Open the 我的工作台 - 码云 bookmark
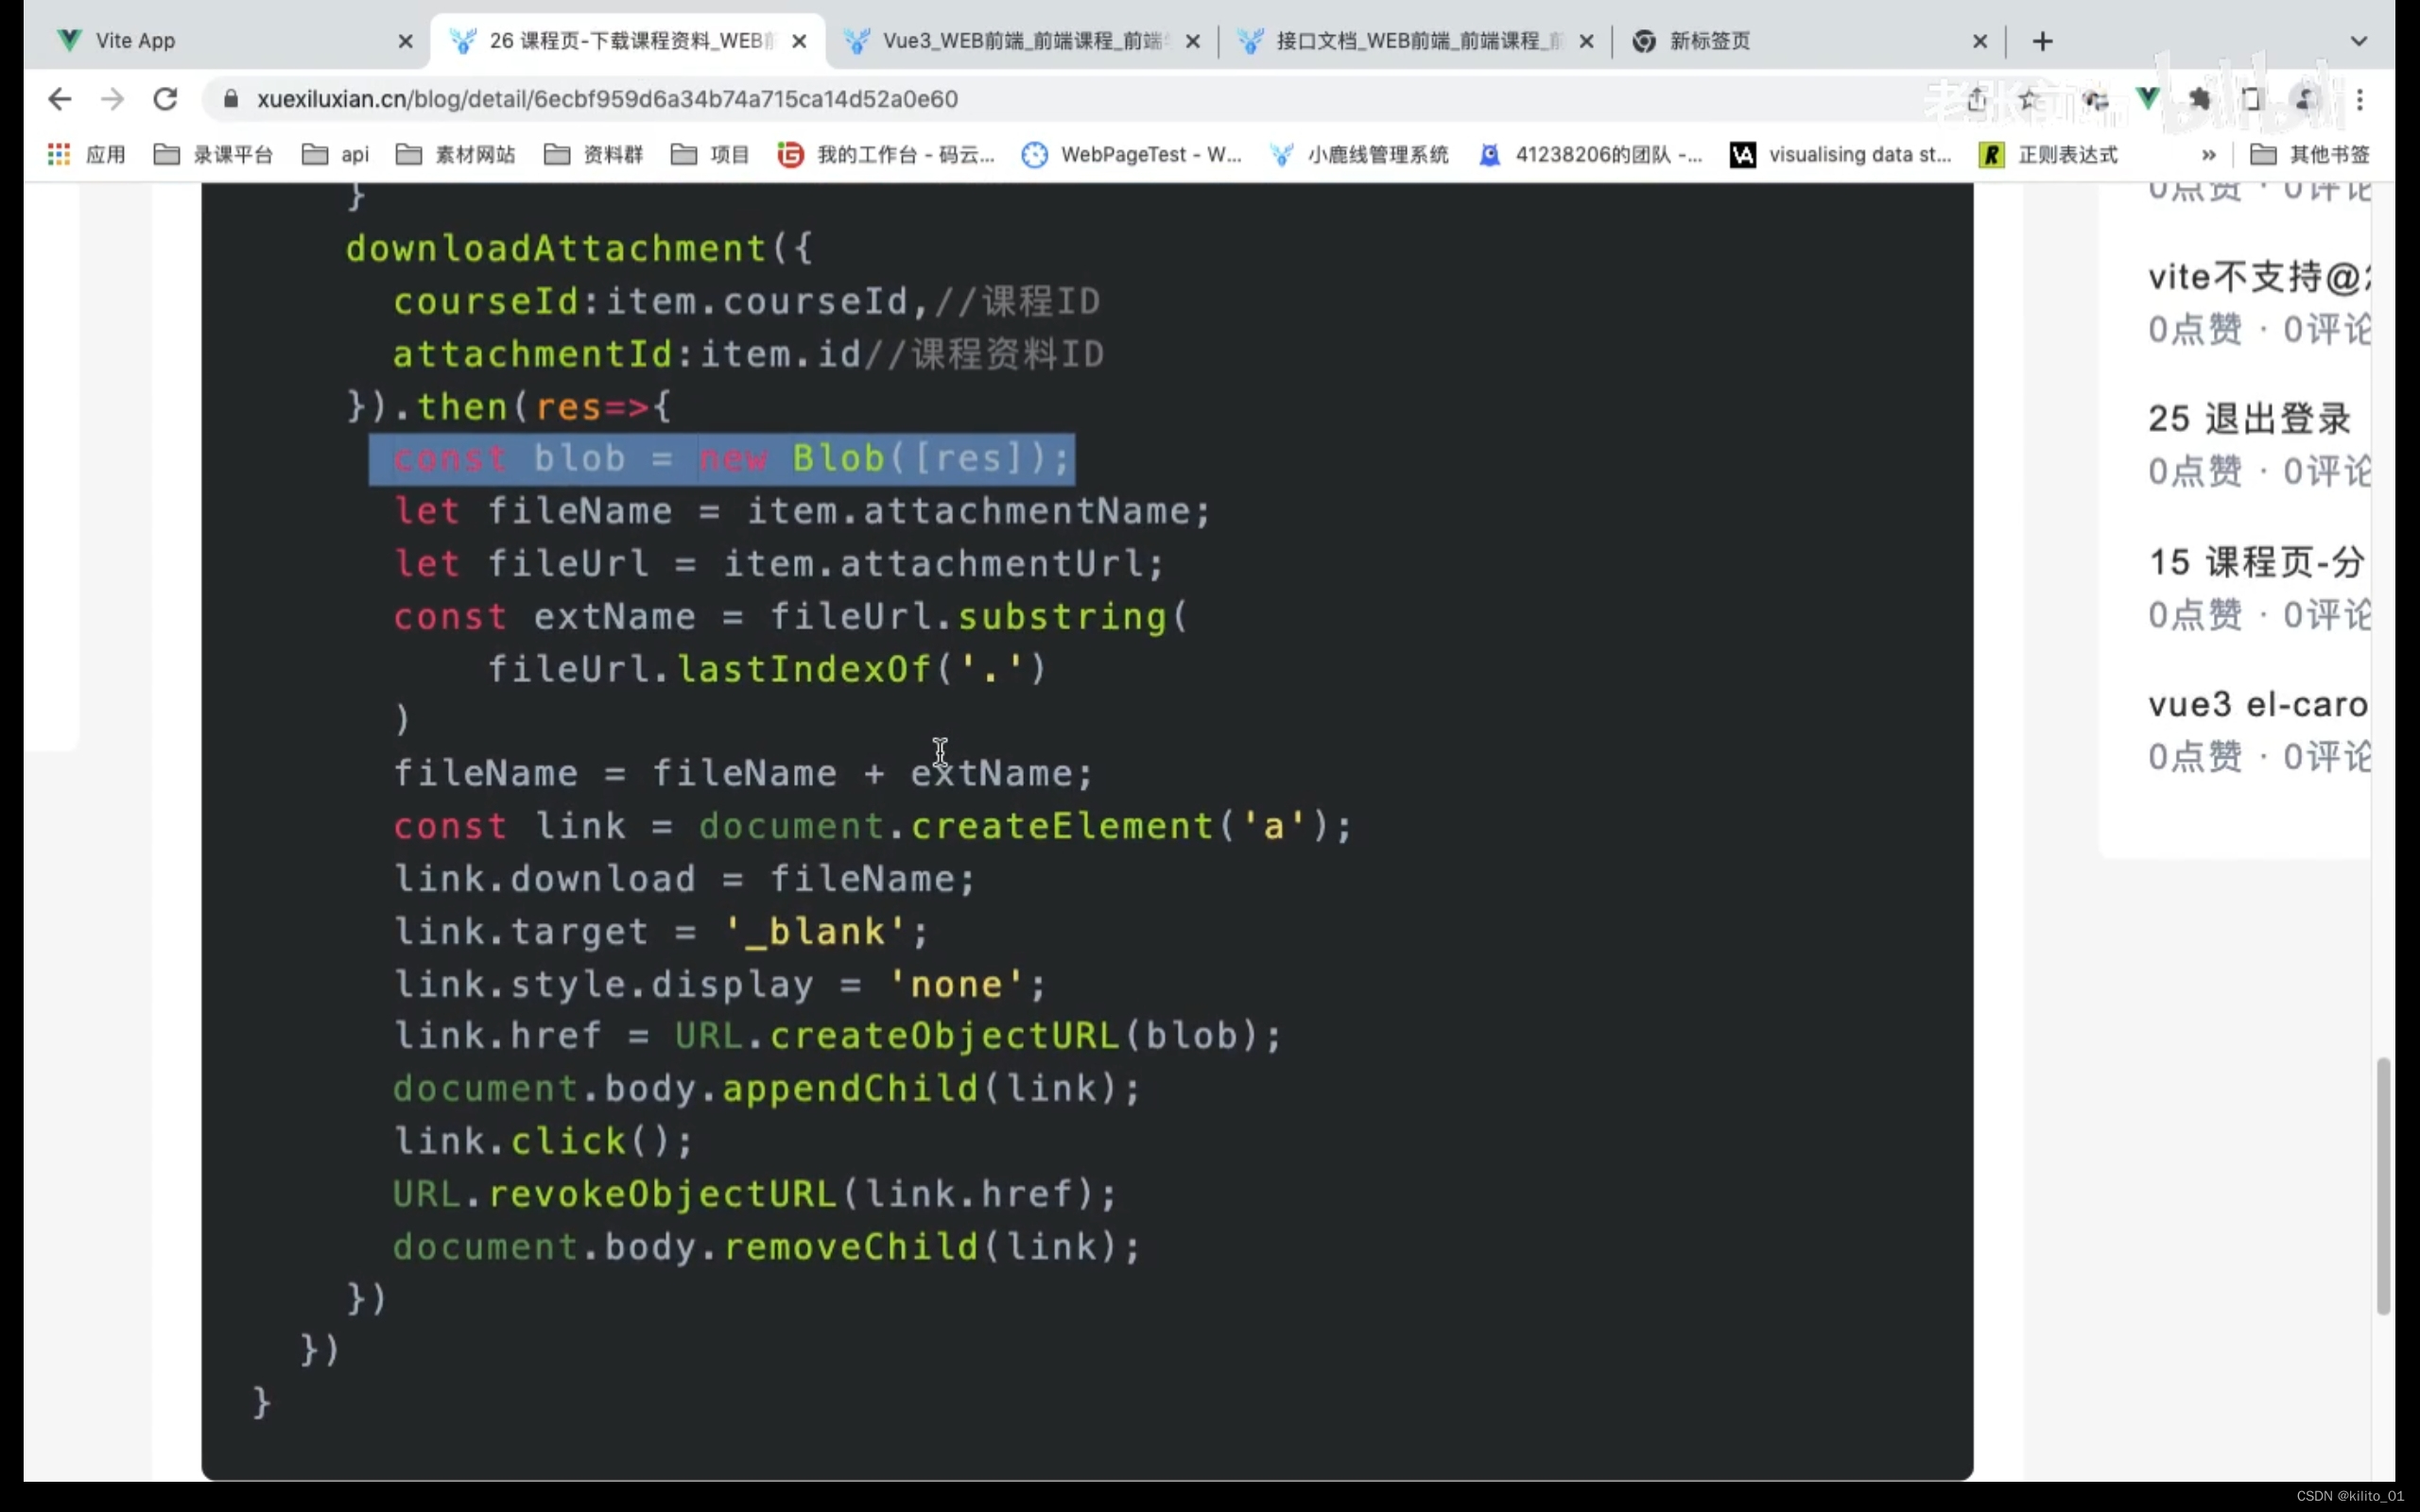Viewport: 2420px width, 1512px height. 886,154
